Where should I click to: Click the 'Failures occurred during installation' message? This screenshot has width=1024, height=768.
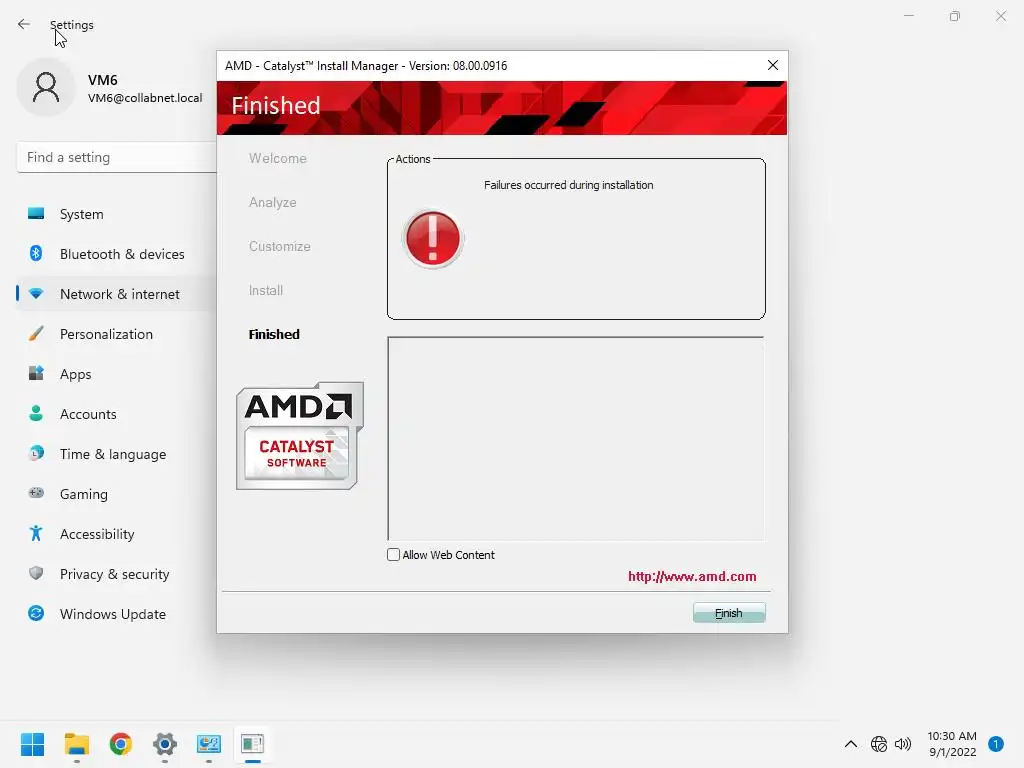[569, 185]
